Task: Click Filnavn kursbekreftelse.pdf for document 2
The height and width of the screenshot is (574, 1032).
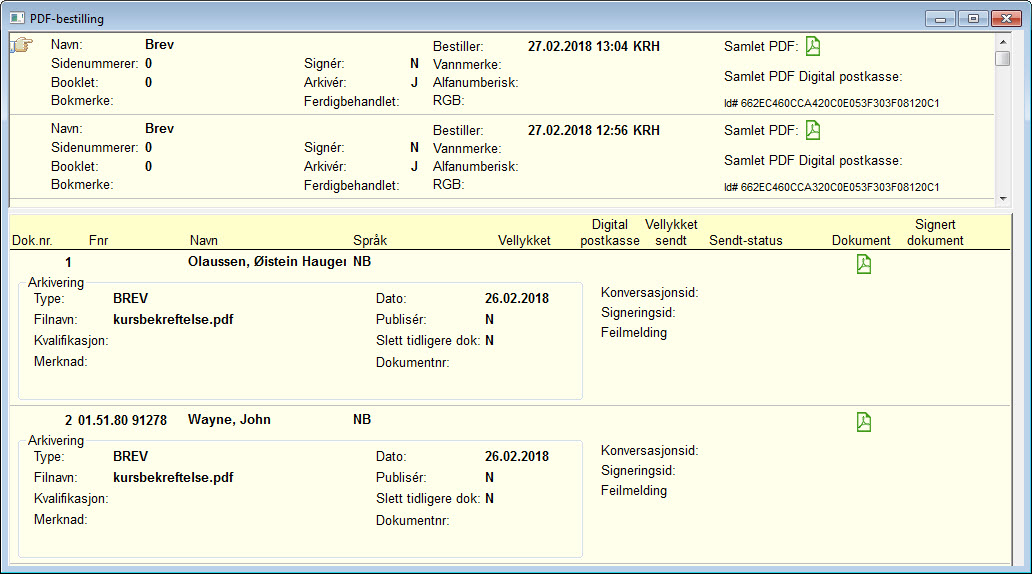Action: point(173,477)
